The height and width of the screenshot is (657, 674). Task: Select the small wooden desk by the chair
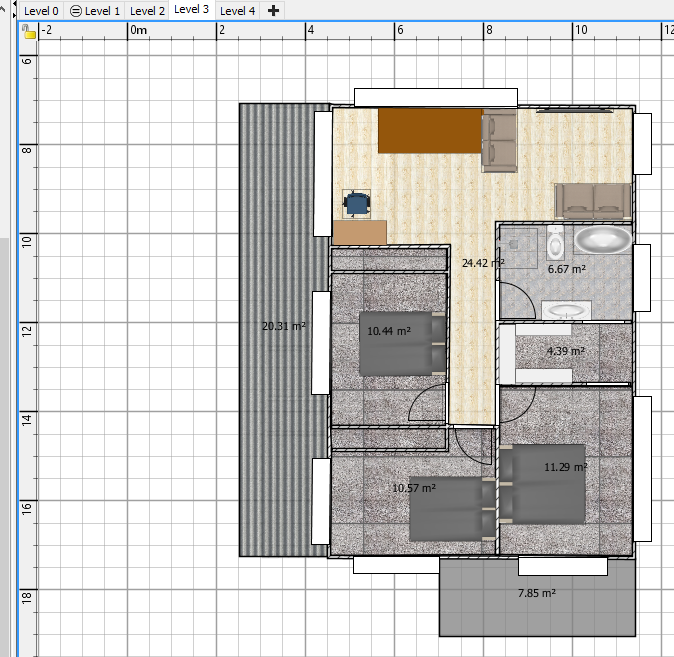pyautogui.click(x=359, y=232)
